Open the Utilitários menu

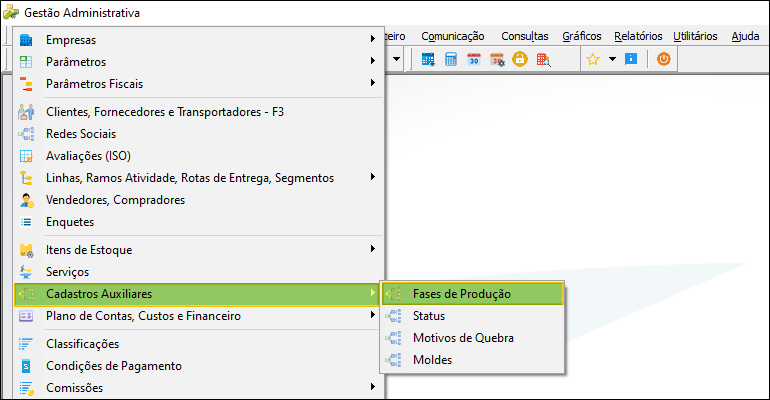[x=695, y=36]
